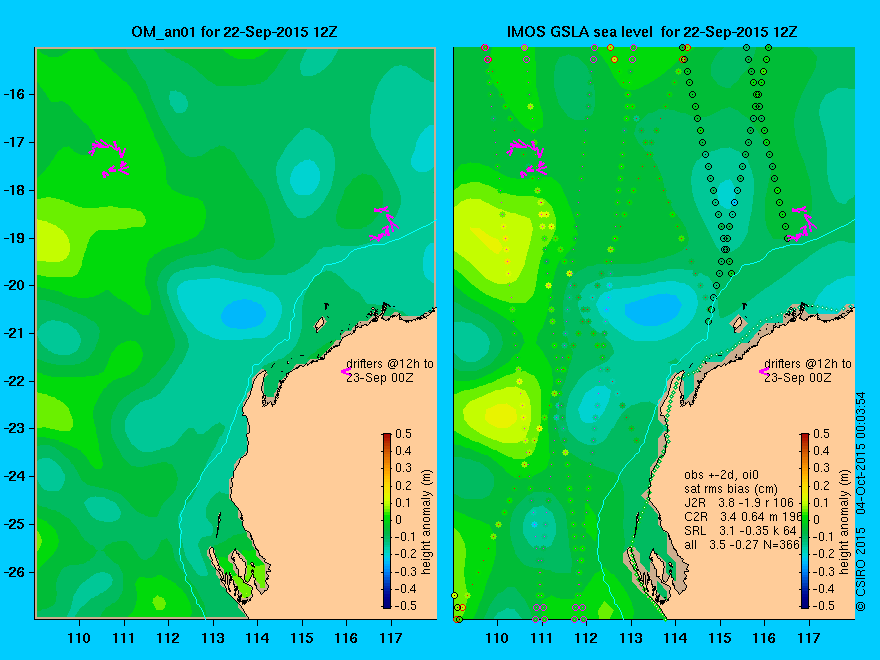The image size is (880, 660).
Task: Click the drifter track near 117°E in OM_an01 panel
Action: coord(384,224)
